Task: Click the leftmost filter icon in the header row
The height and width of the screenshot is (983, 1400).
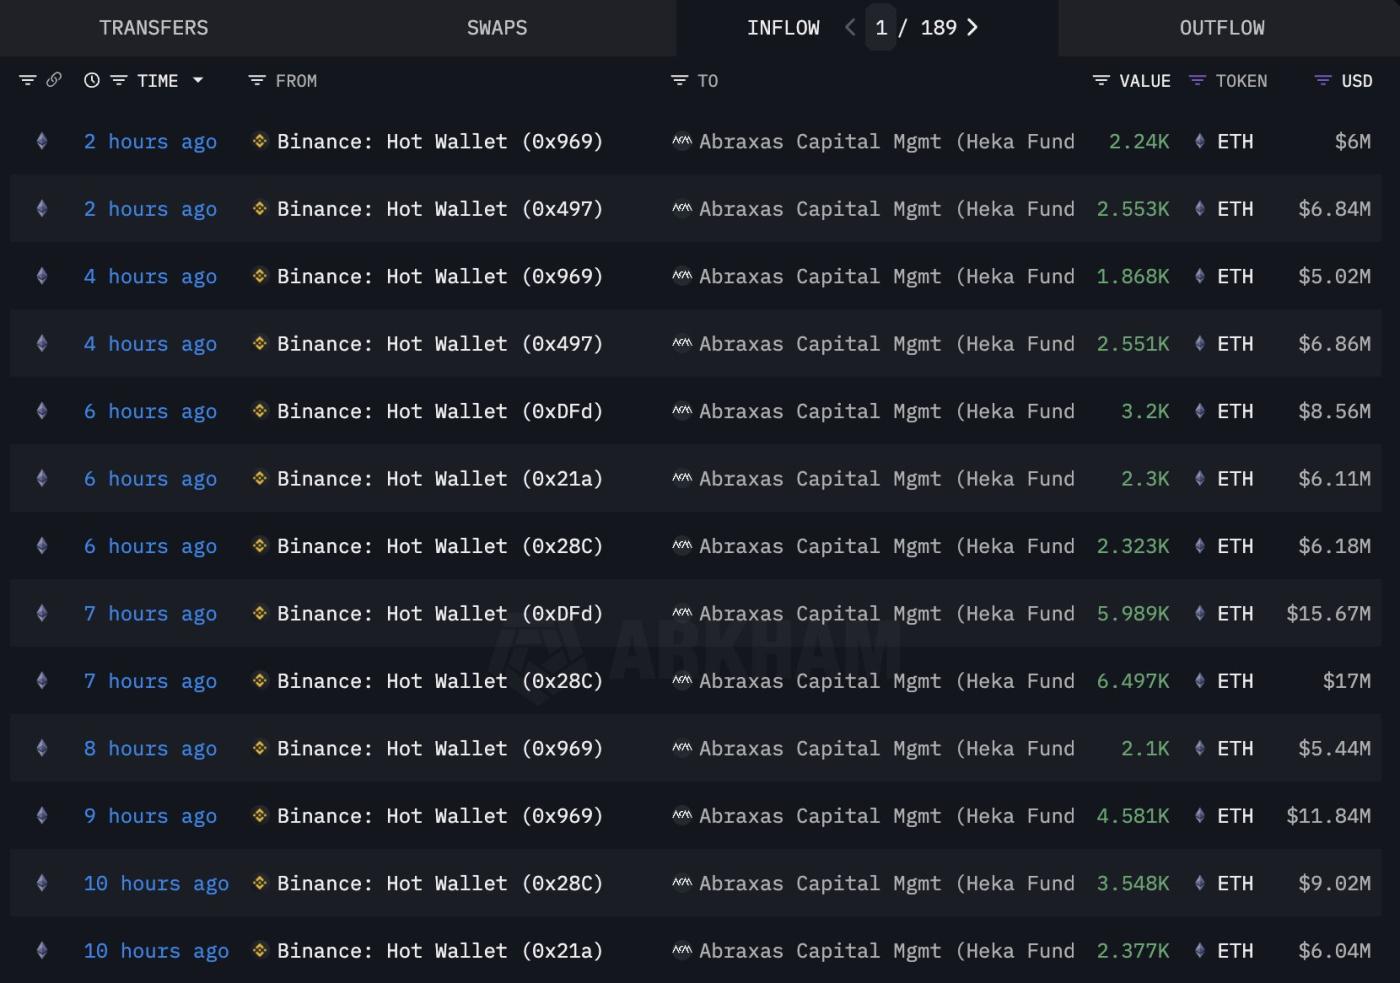Action: coord(27,80)
